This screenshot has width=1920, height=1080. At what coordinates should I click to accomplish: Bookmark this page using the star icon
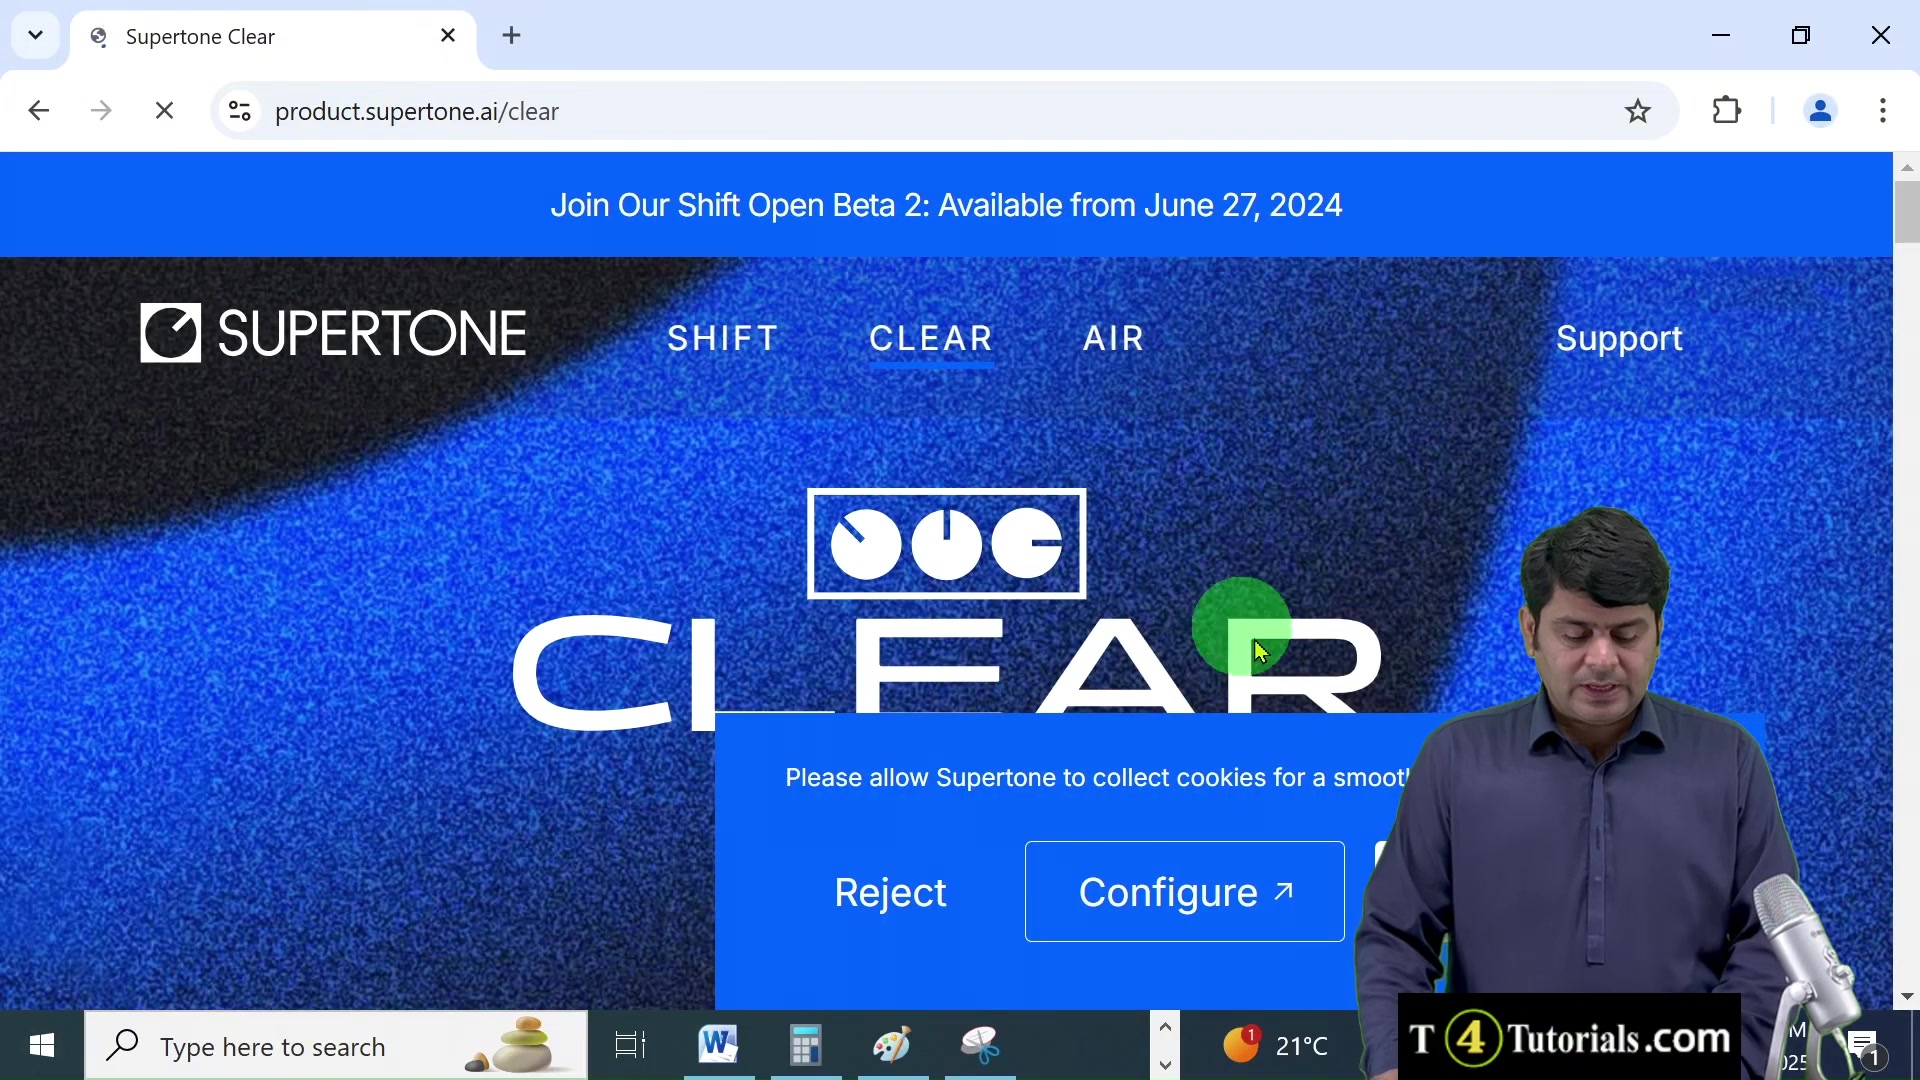coord(1638,111)
